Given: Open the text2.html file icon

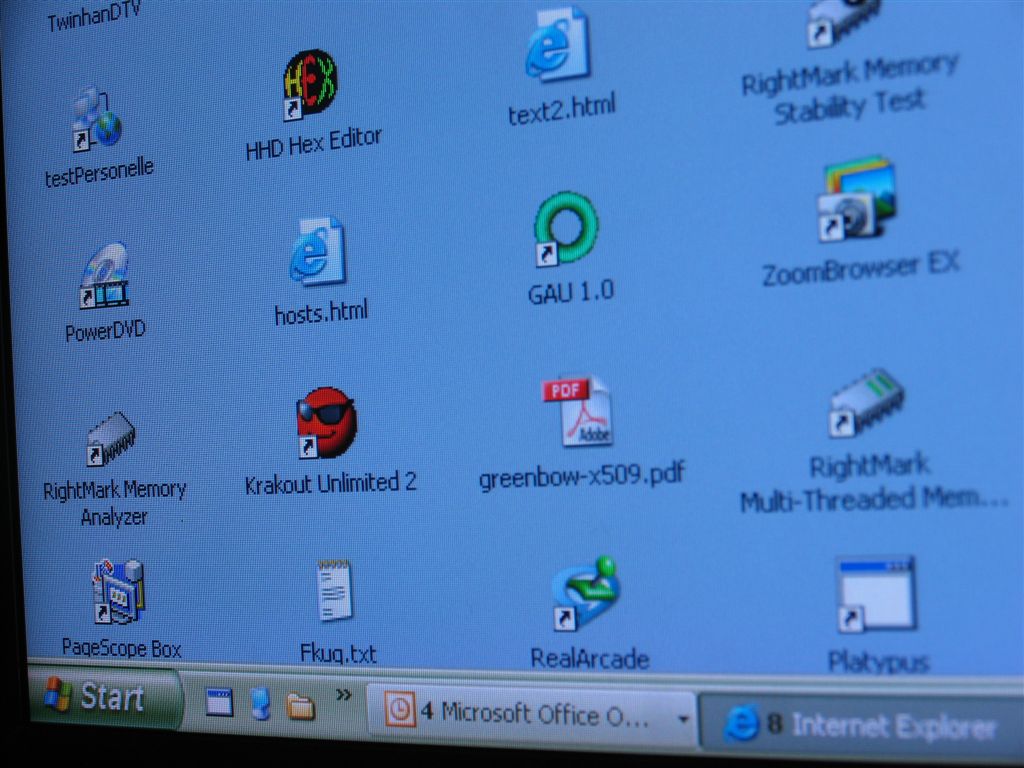Looking at the screenshot, I should click(558, 45).
